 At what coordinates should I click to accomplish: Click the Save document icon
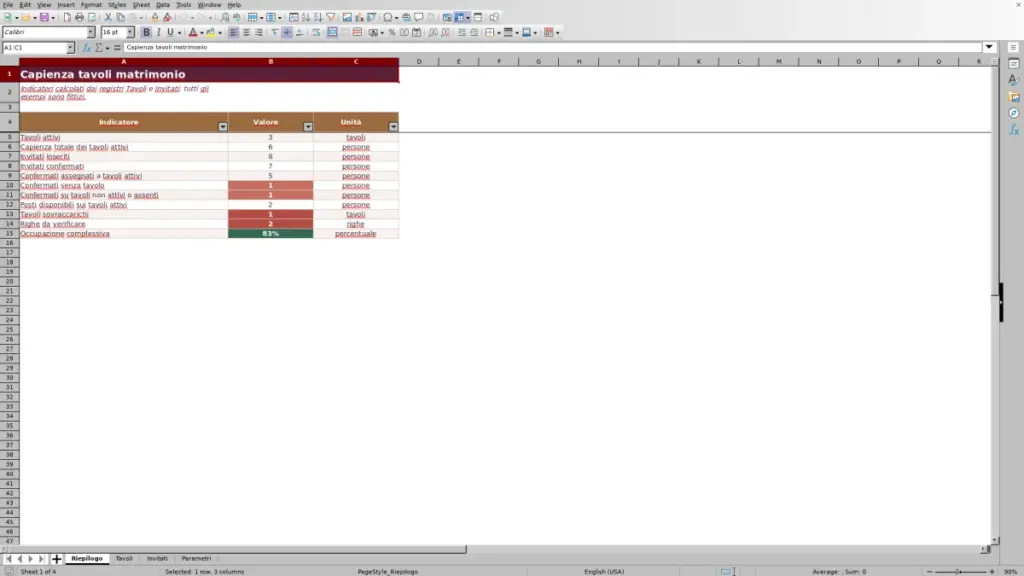point(44,18)
